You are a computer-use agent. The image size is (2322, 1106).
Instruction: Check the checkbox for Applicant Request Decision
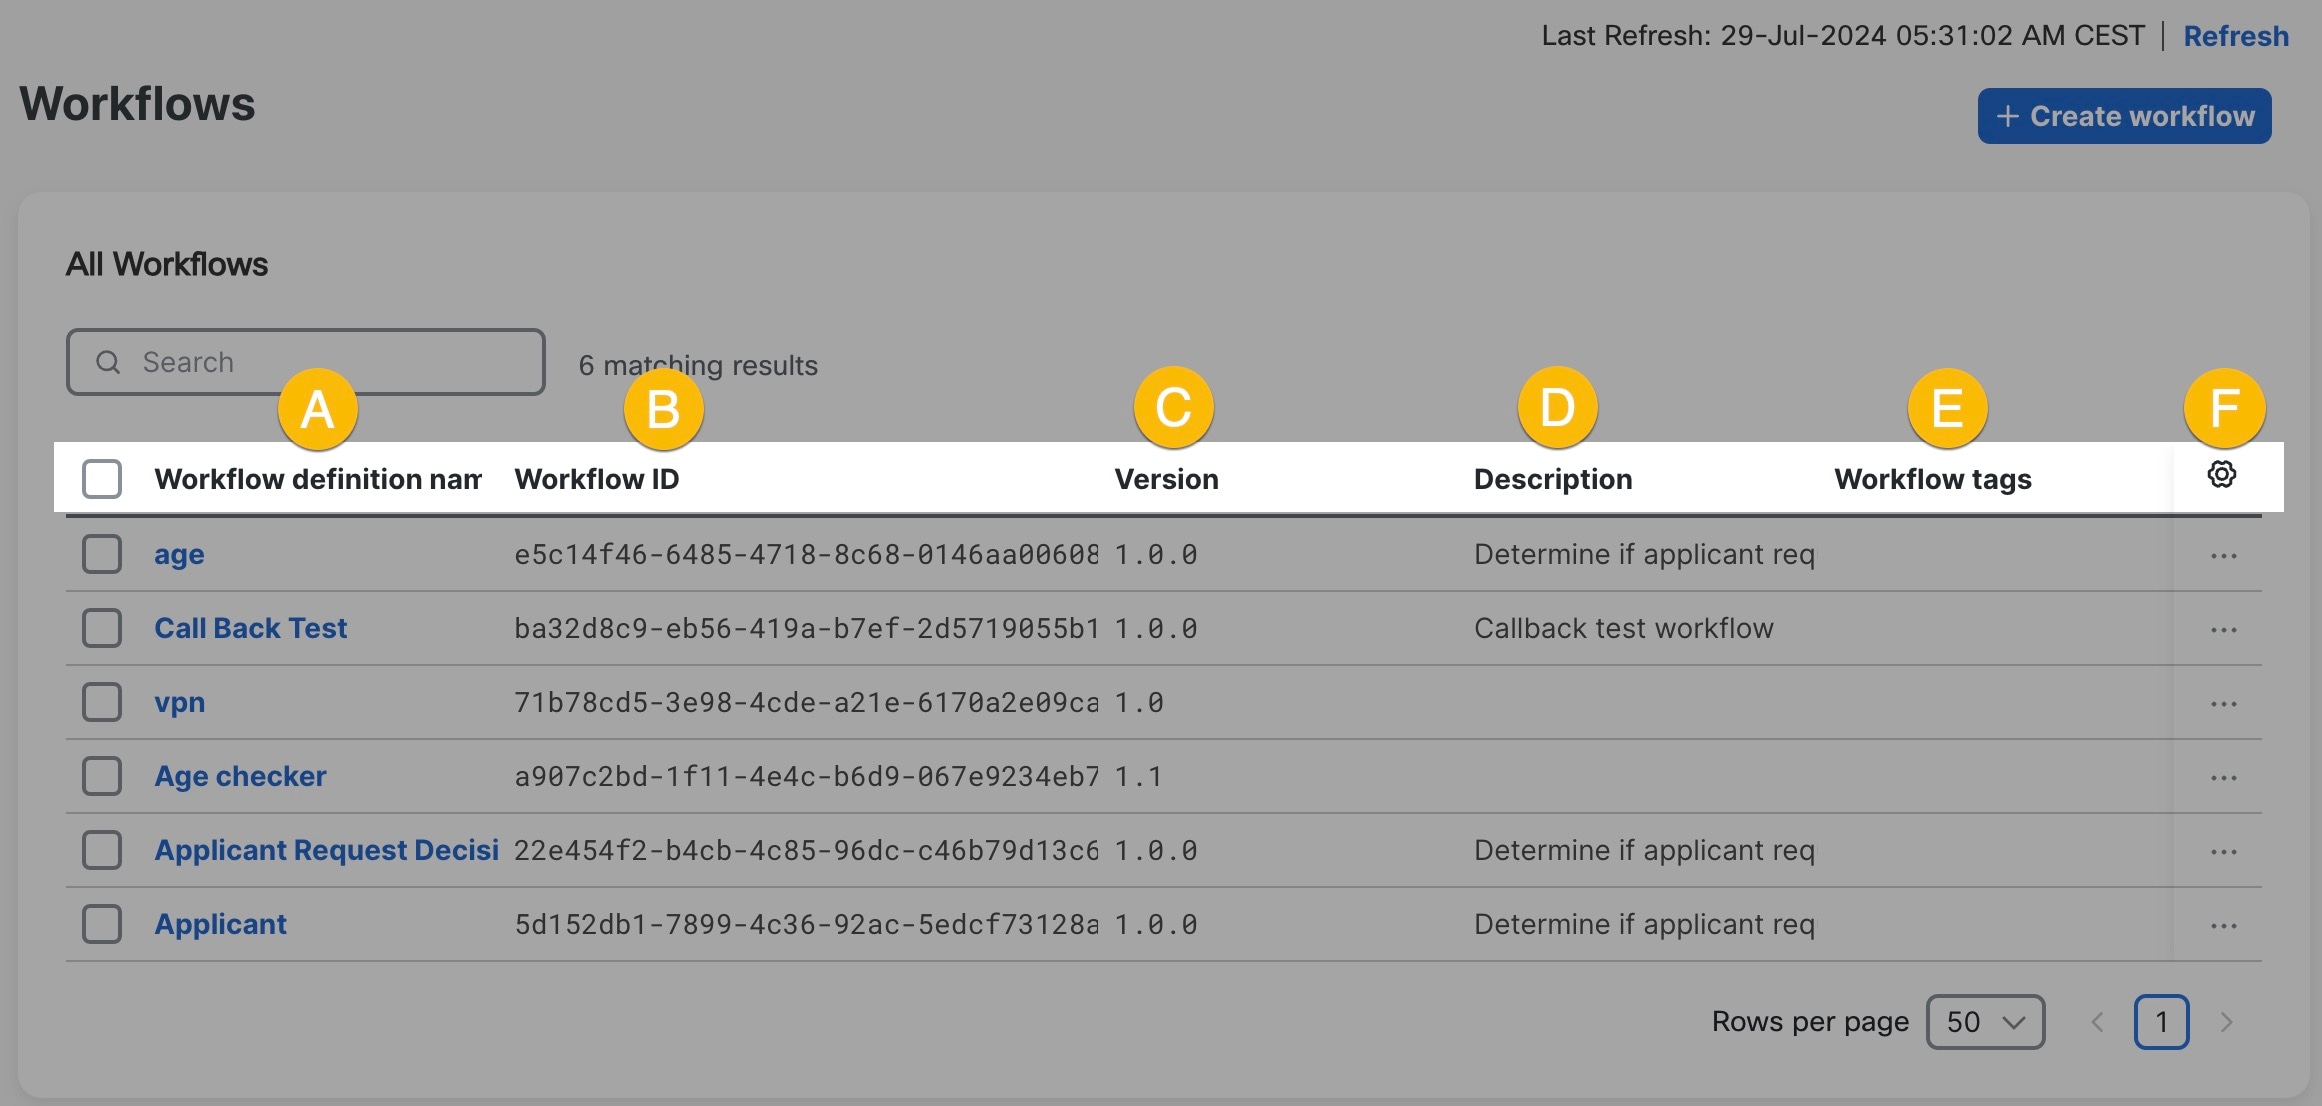tap(101, 850)
